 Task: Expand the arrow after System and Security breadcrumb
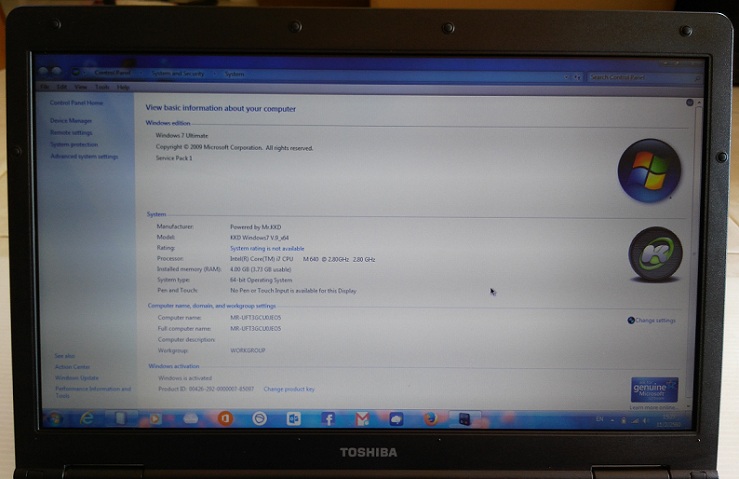pyautogui.click(x=214, y=74)
